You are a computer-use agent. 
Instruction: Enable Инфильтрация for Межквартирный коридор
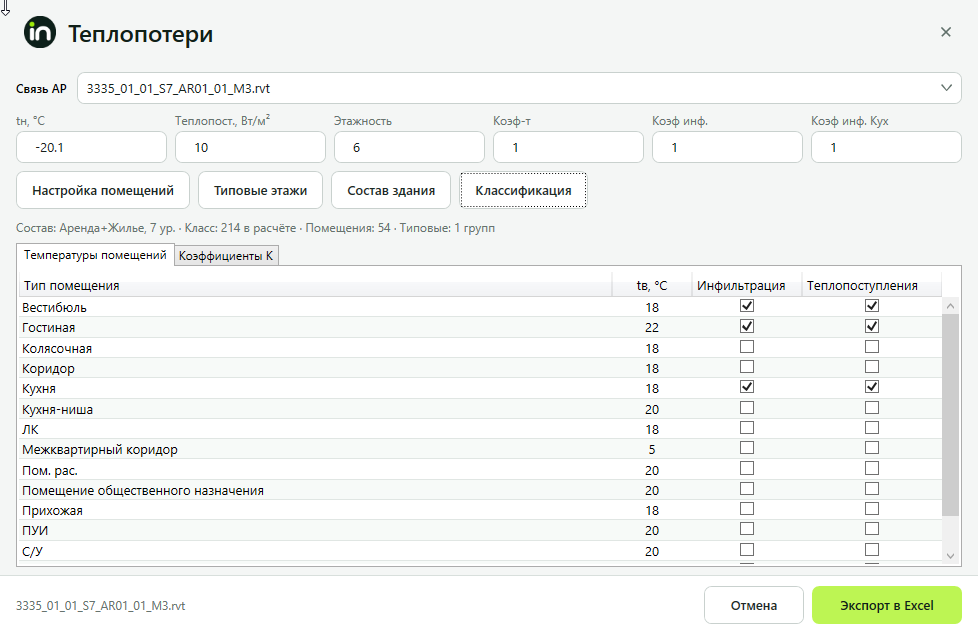pyautogui.click(x=747, y=448)
